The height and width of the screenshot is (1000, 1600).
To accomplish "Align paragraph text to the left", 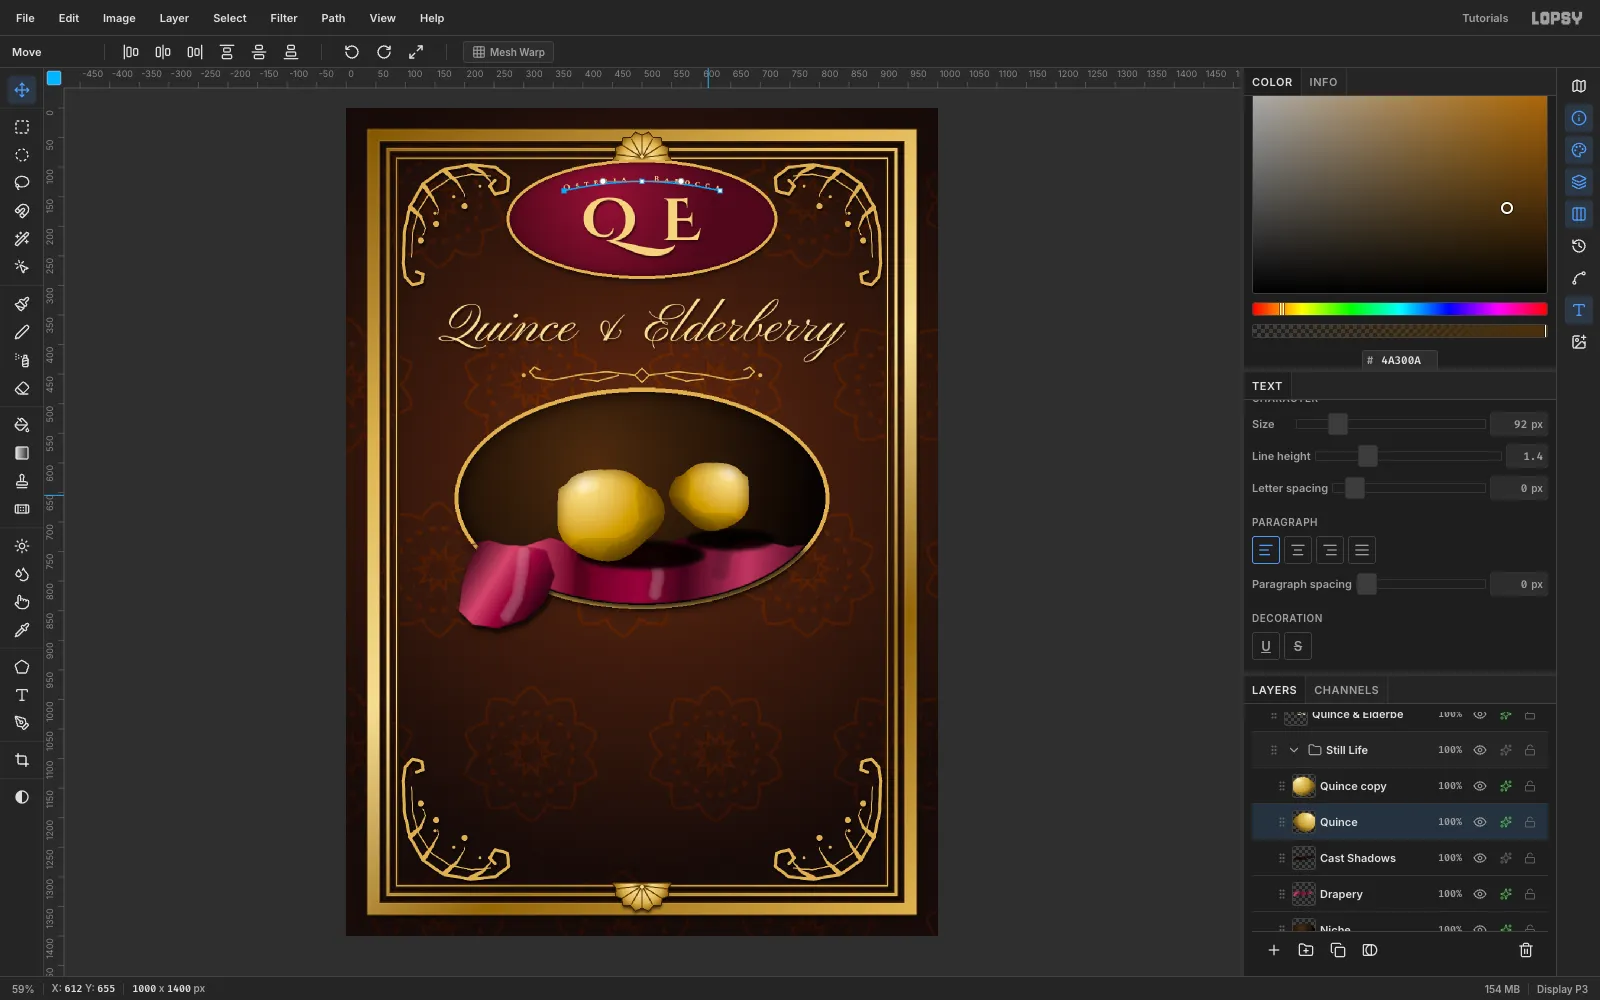I will (x=1266, y=550).
